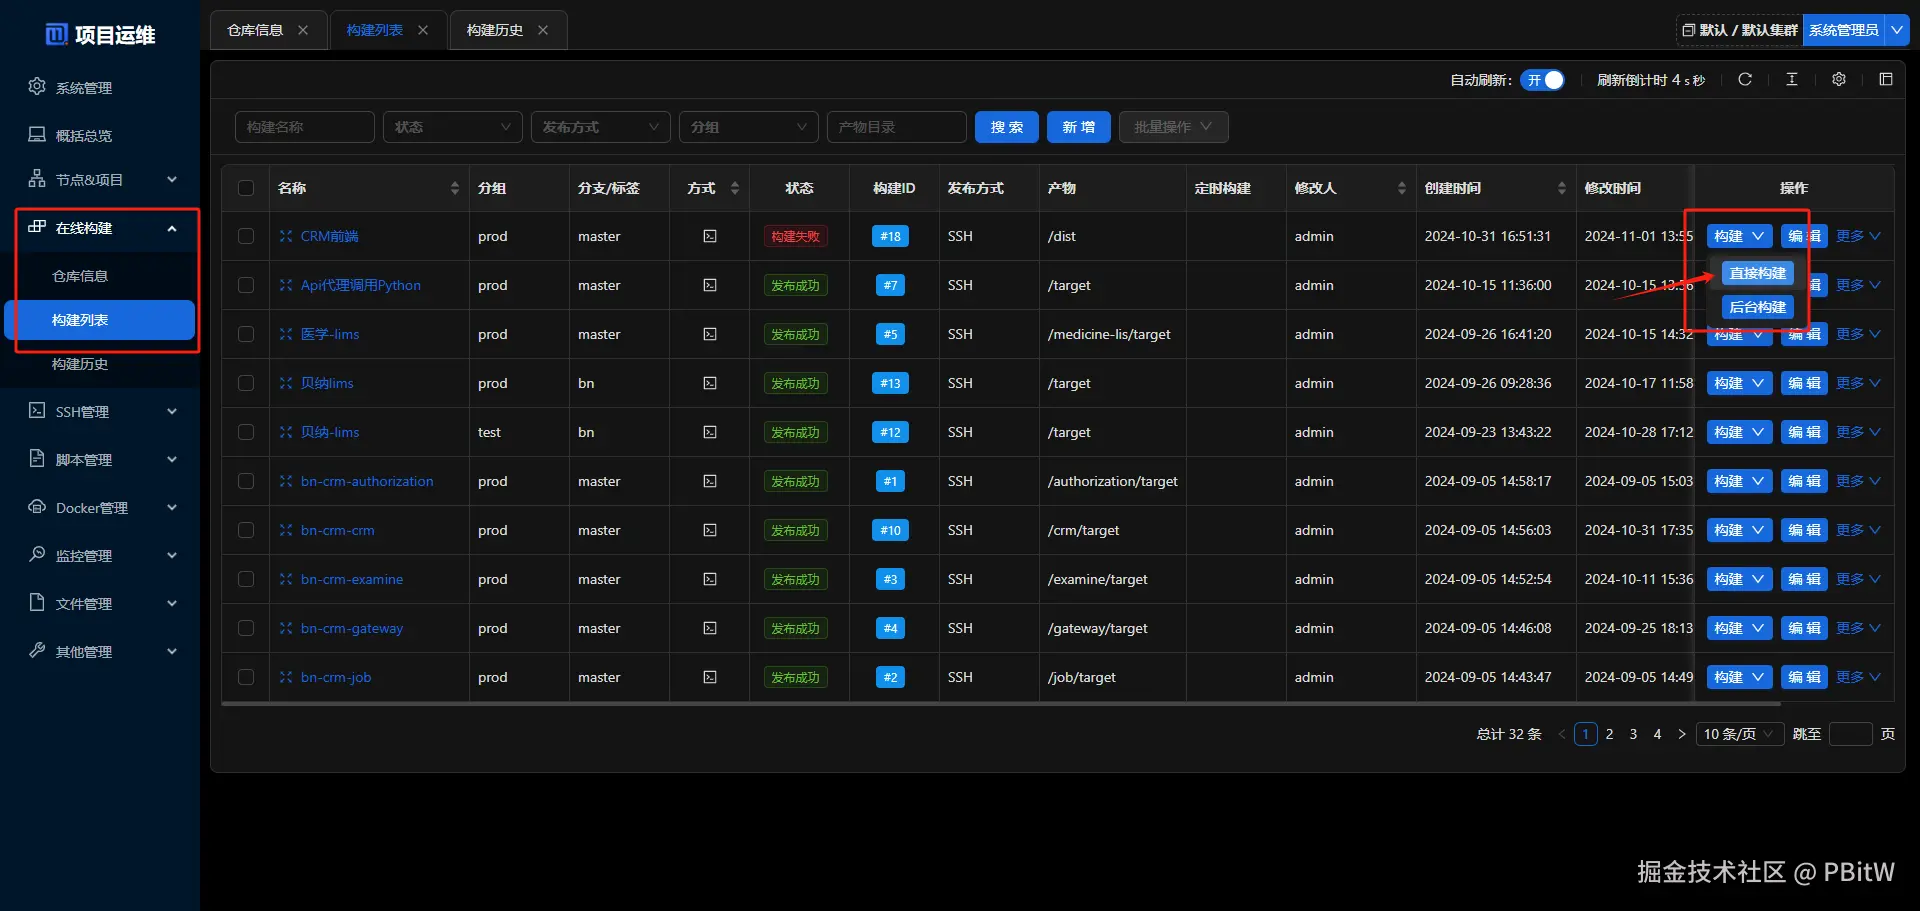This screenshot has width=1920, height=911.
Task: Open the 批量操作 dropdown
Action: click(x=1174, y=127)
